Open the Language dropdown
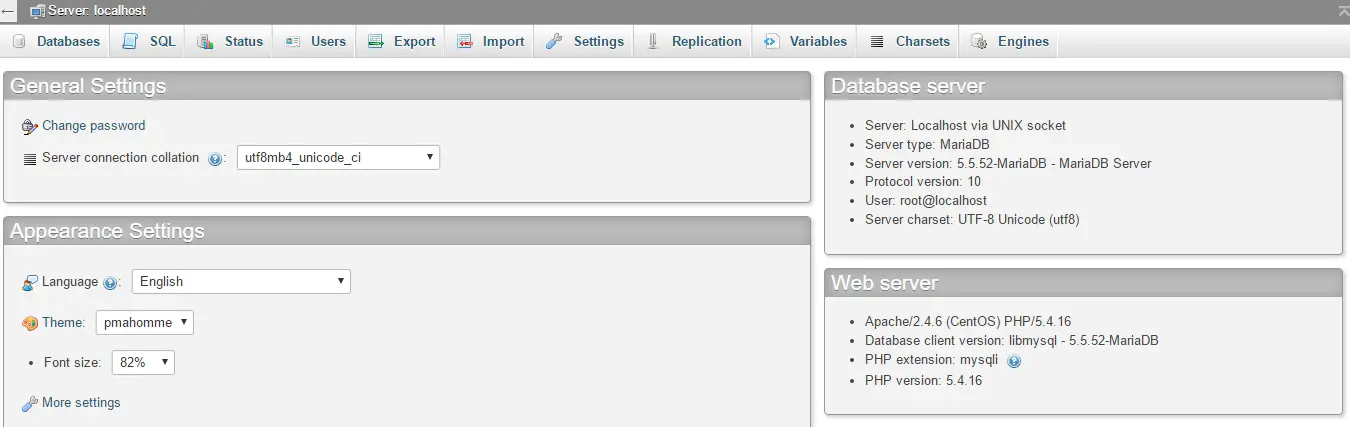1350x427 pixels. coord(241,281)
